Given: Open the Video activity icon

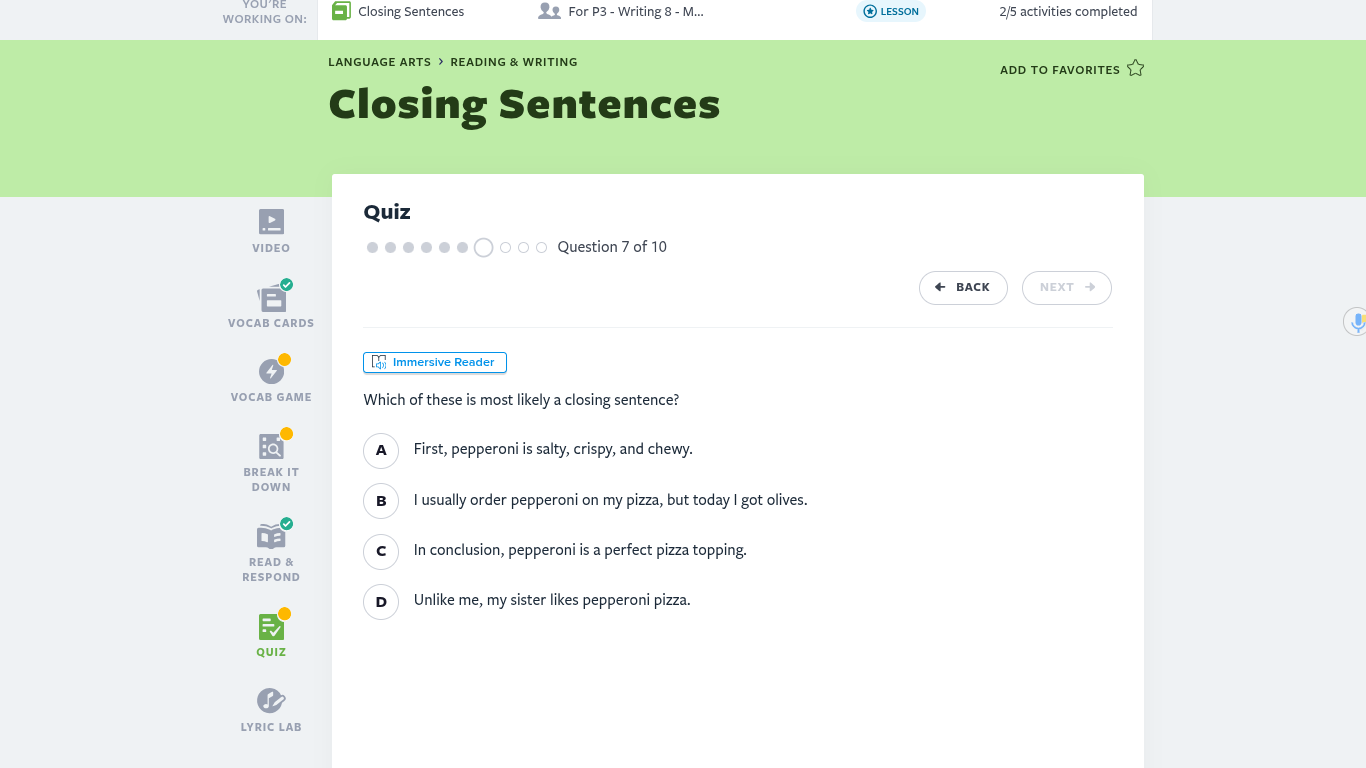Looking at the screenshot, I should click(271, 222).
